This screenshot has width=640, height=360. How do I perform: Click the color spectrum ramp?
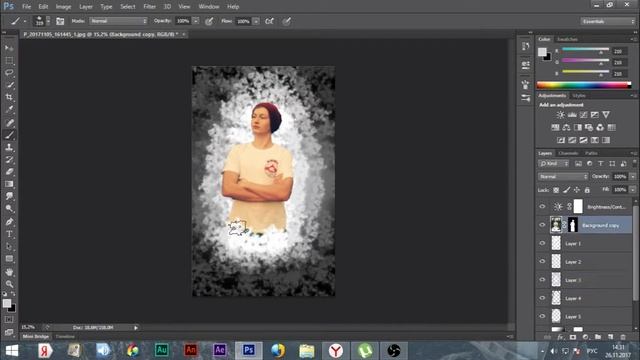tap(584, 85)
